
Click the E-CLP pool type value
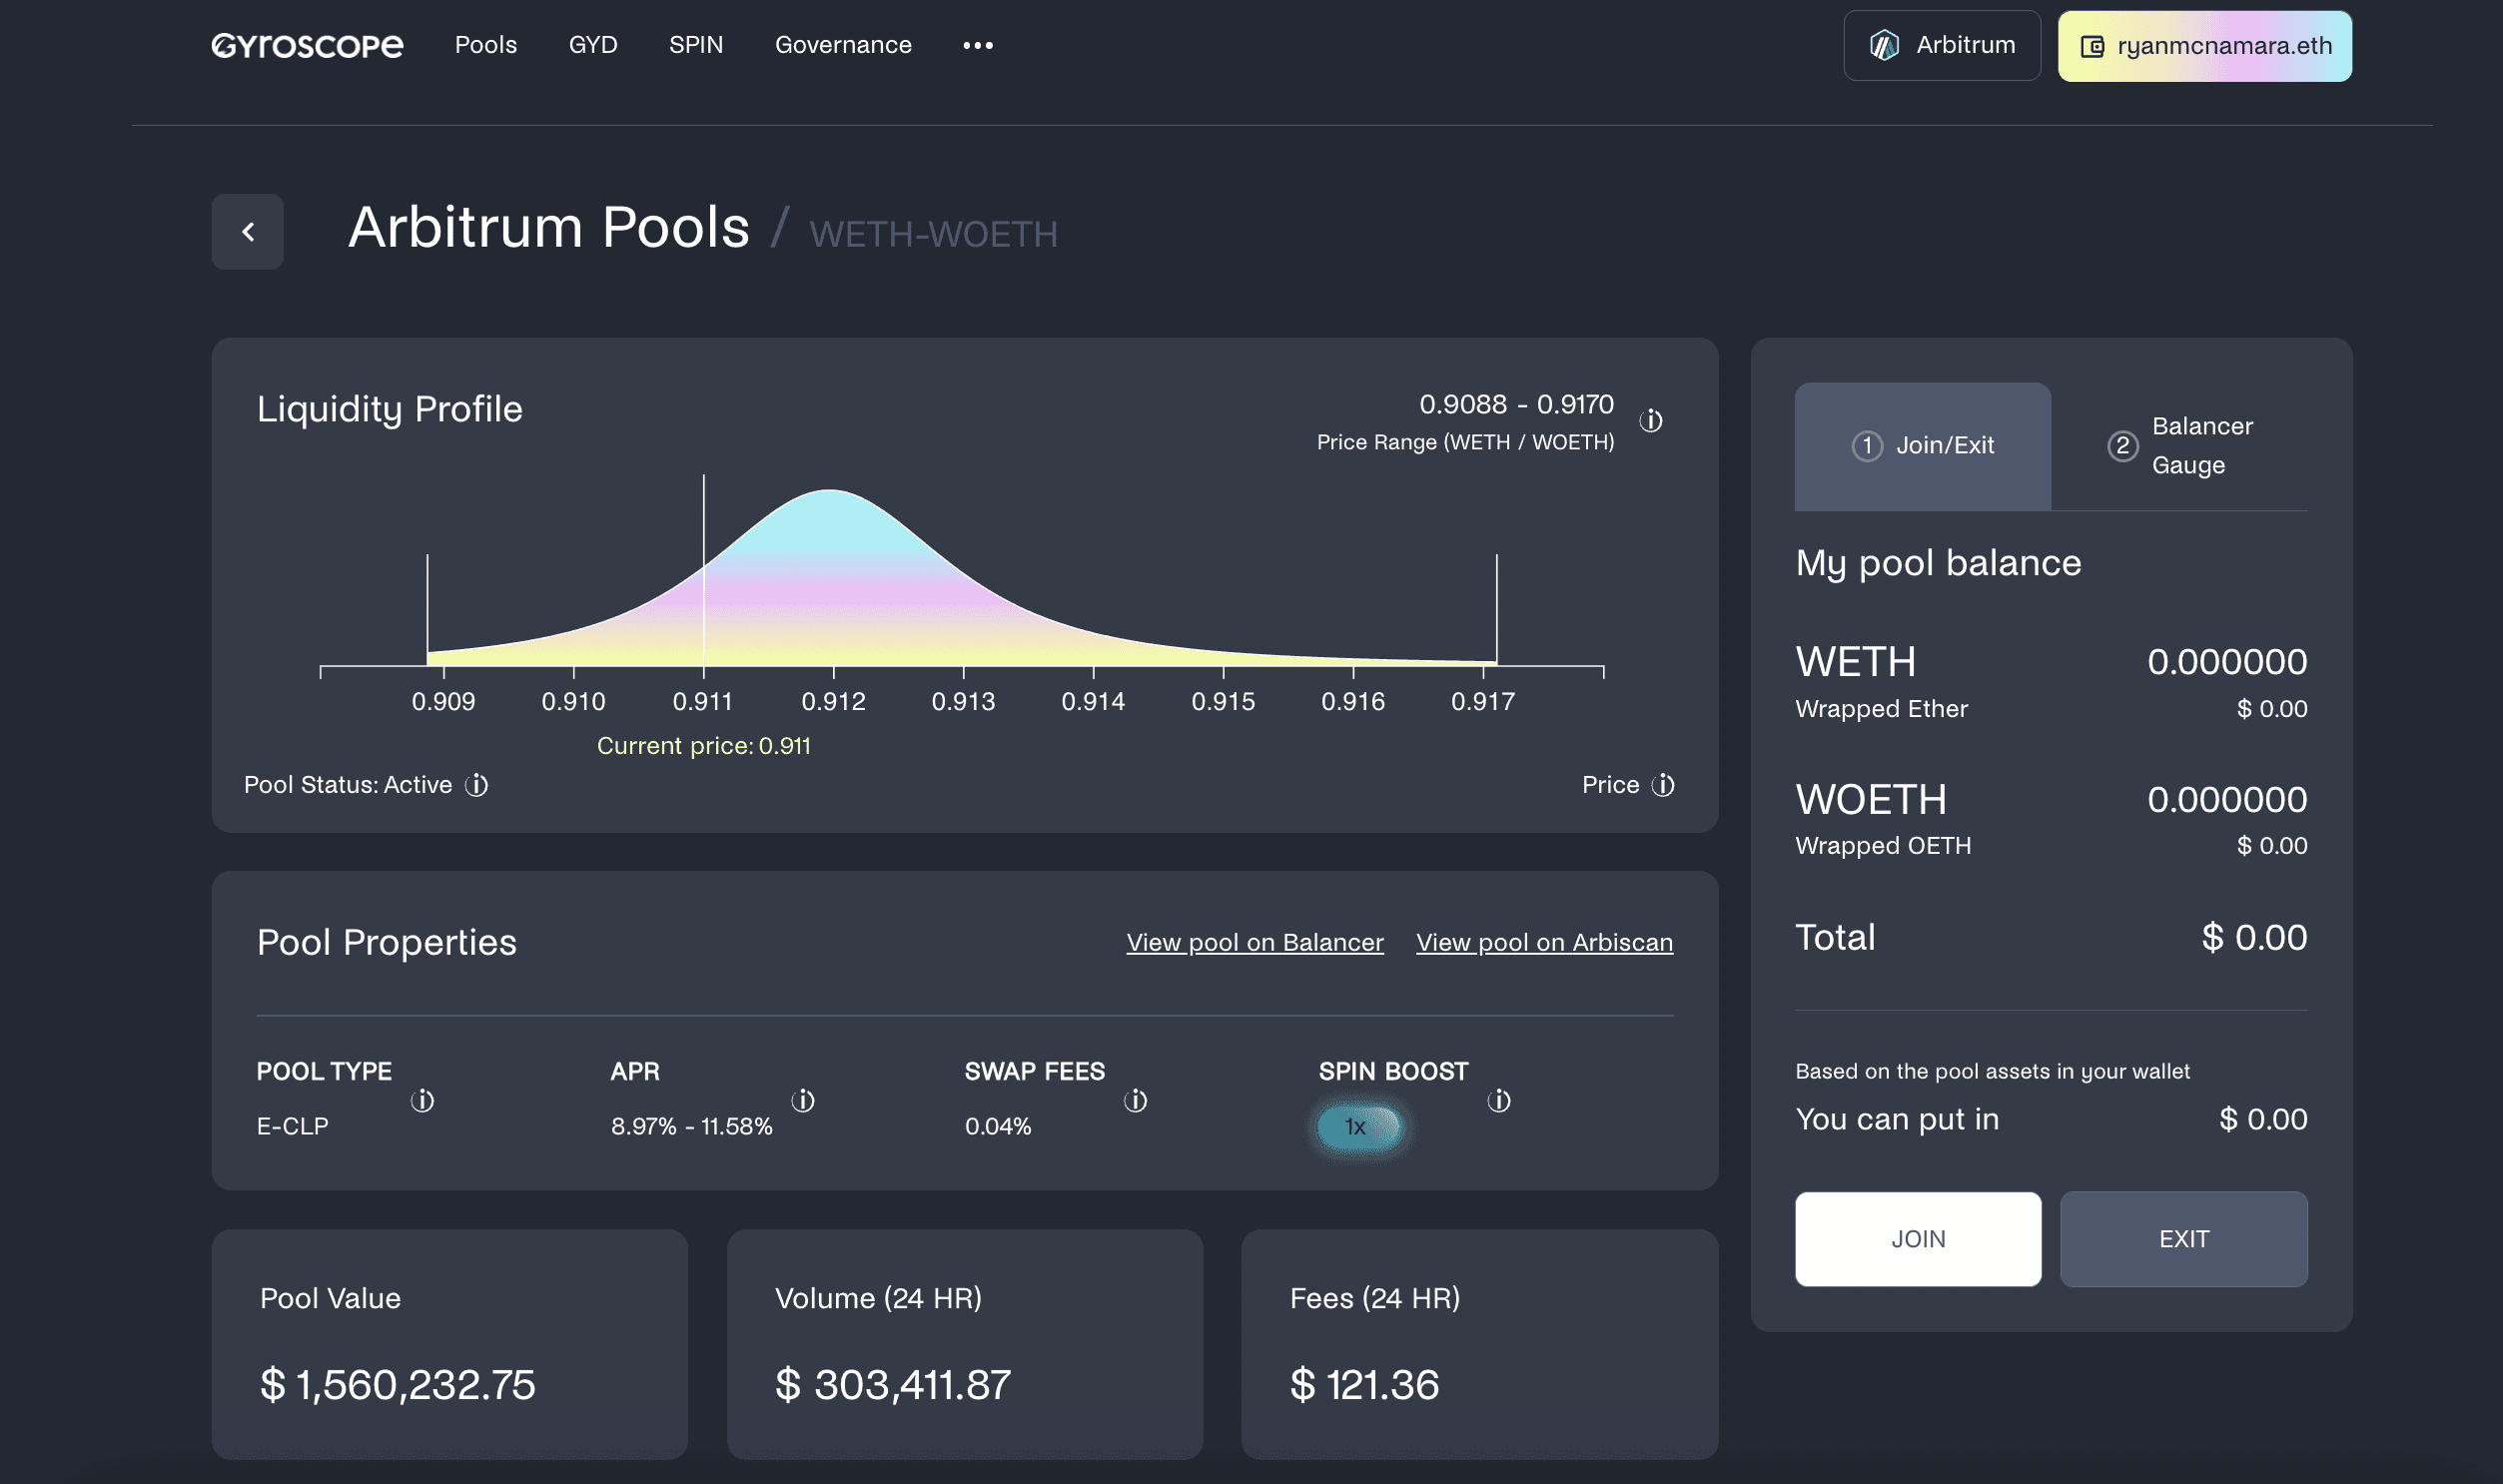point(293,1127)
